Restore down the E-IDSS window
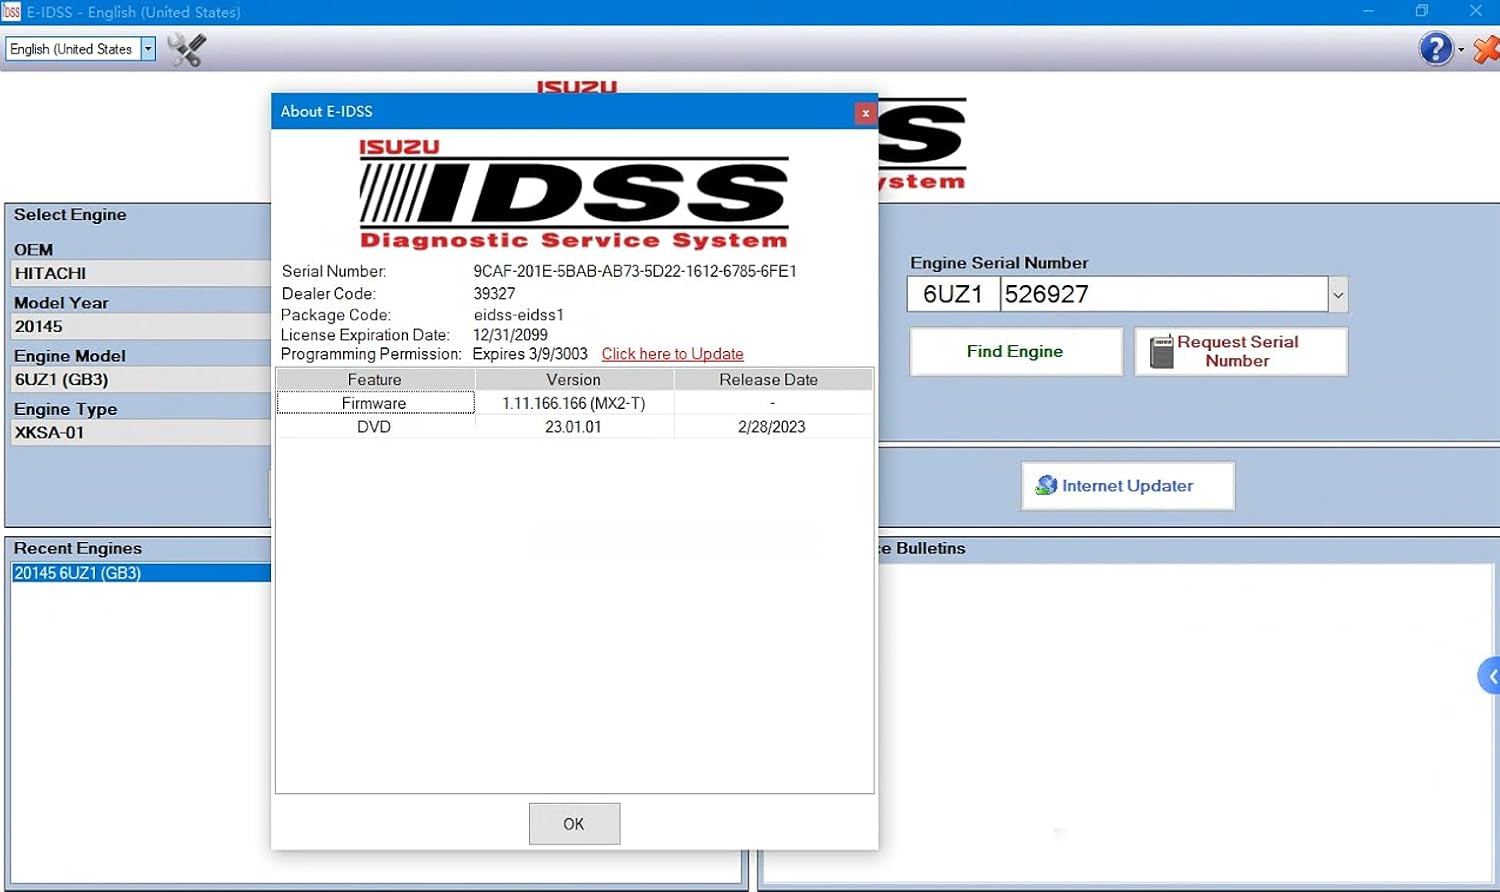The width and height of the screenshot is (1500, 892). point(1421,11)
